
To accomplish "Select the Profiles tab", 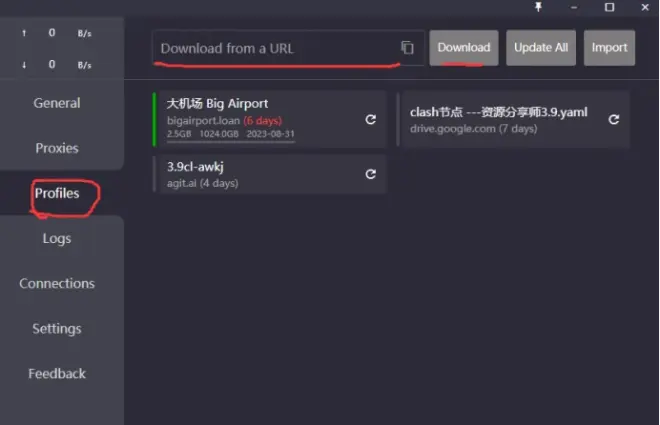I will 57,193.
